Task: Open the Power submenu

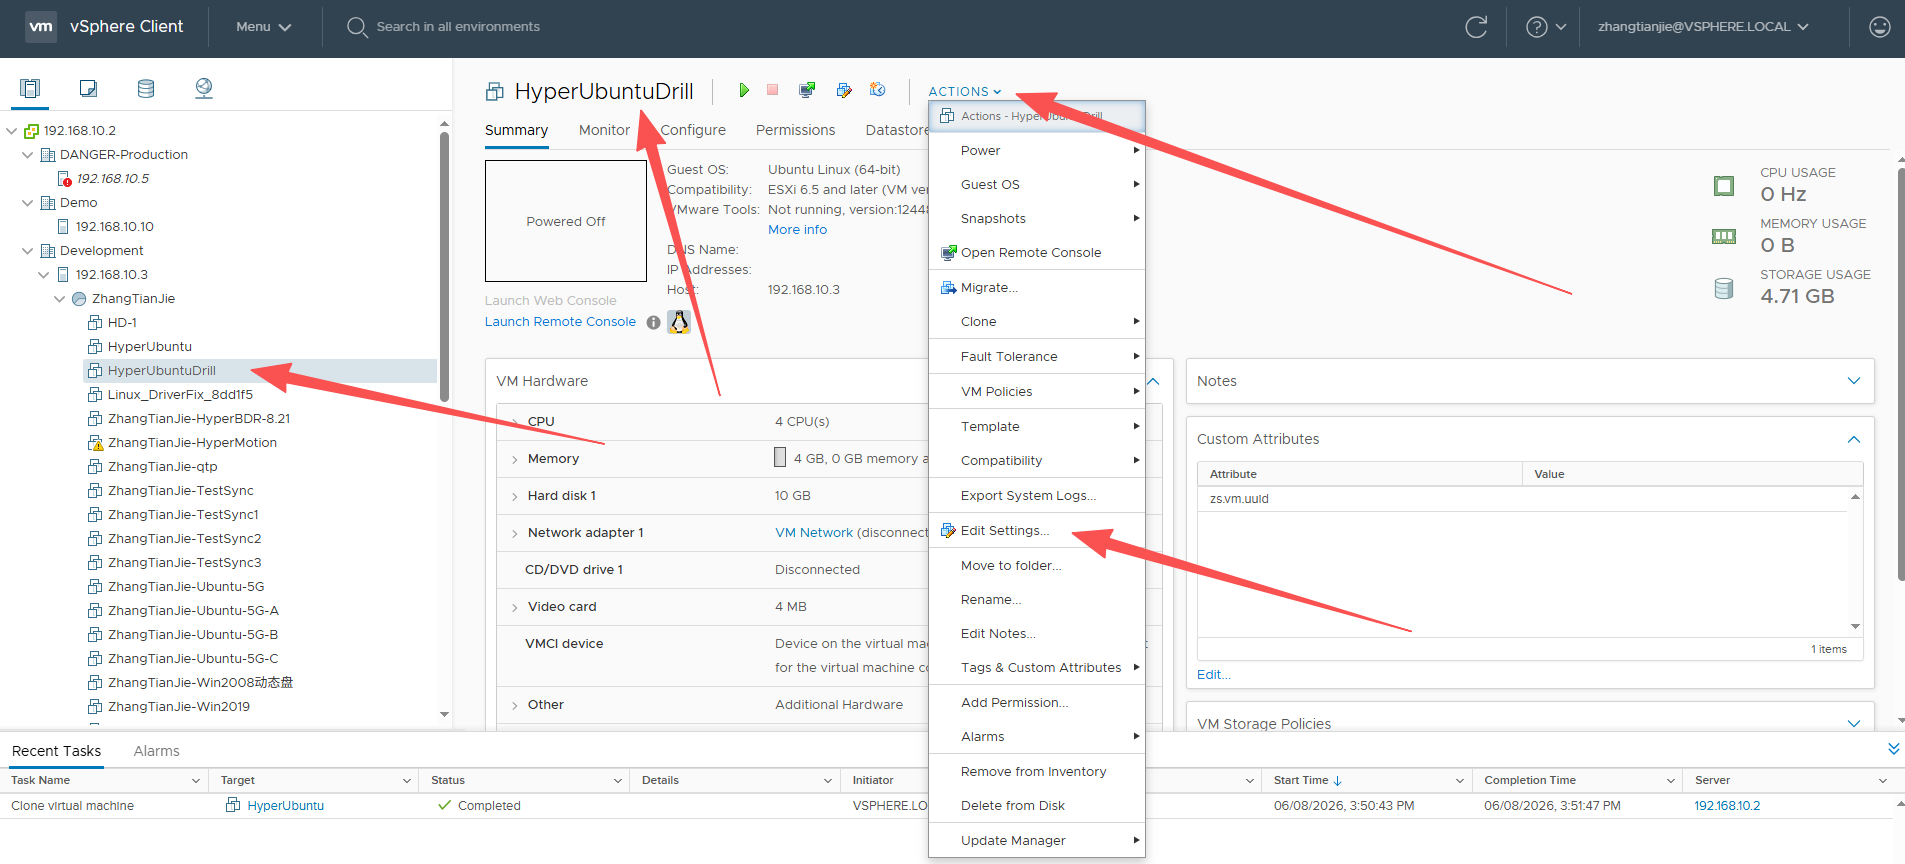Action: [1037, 150]
